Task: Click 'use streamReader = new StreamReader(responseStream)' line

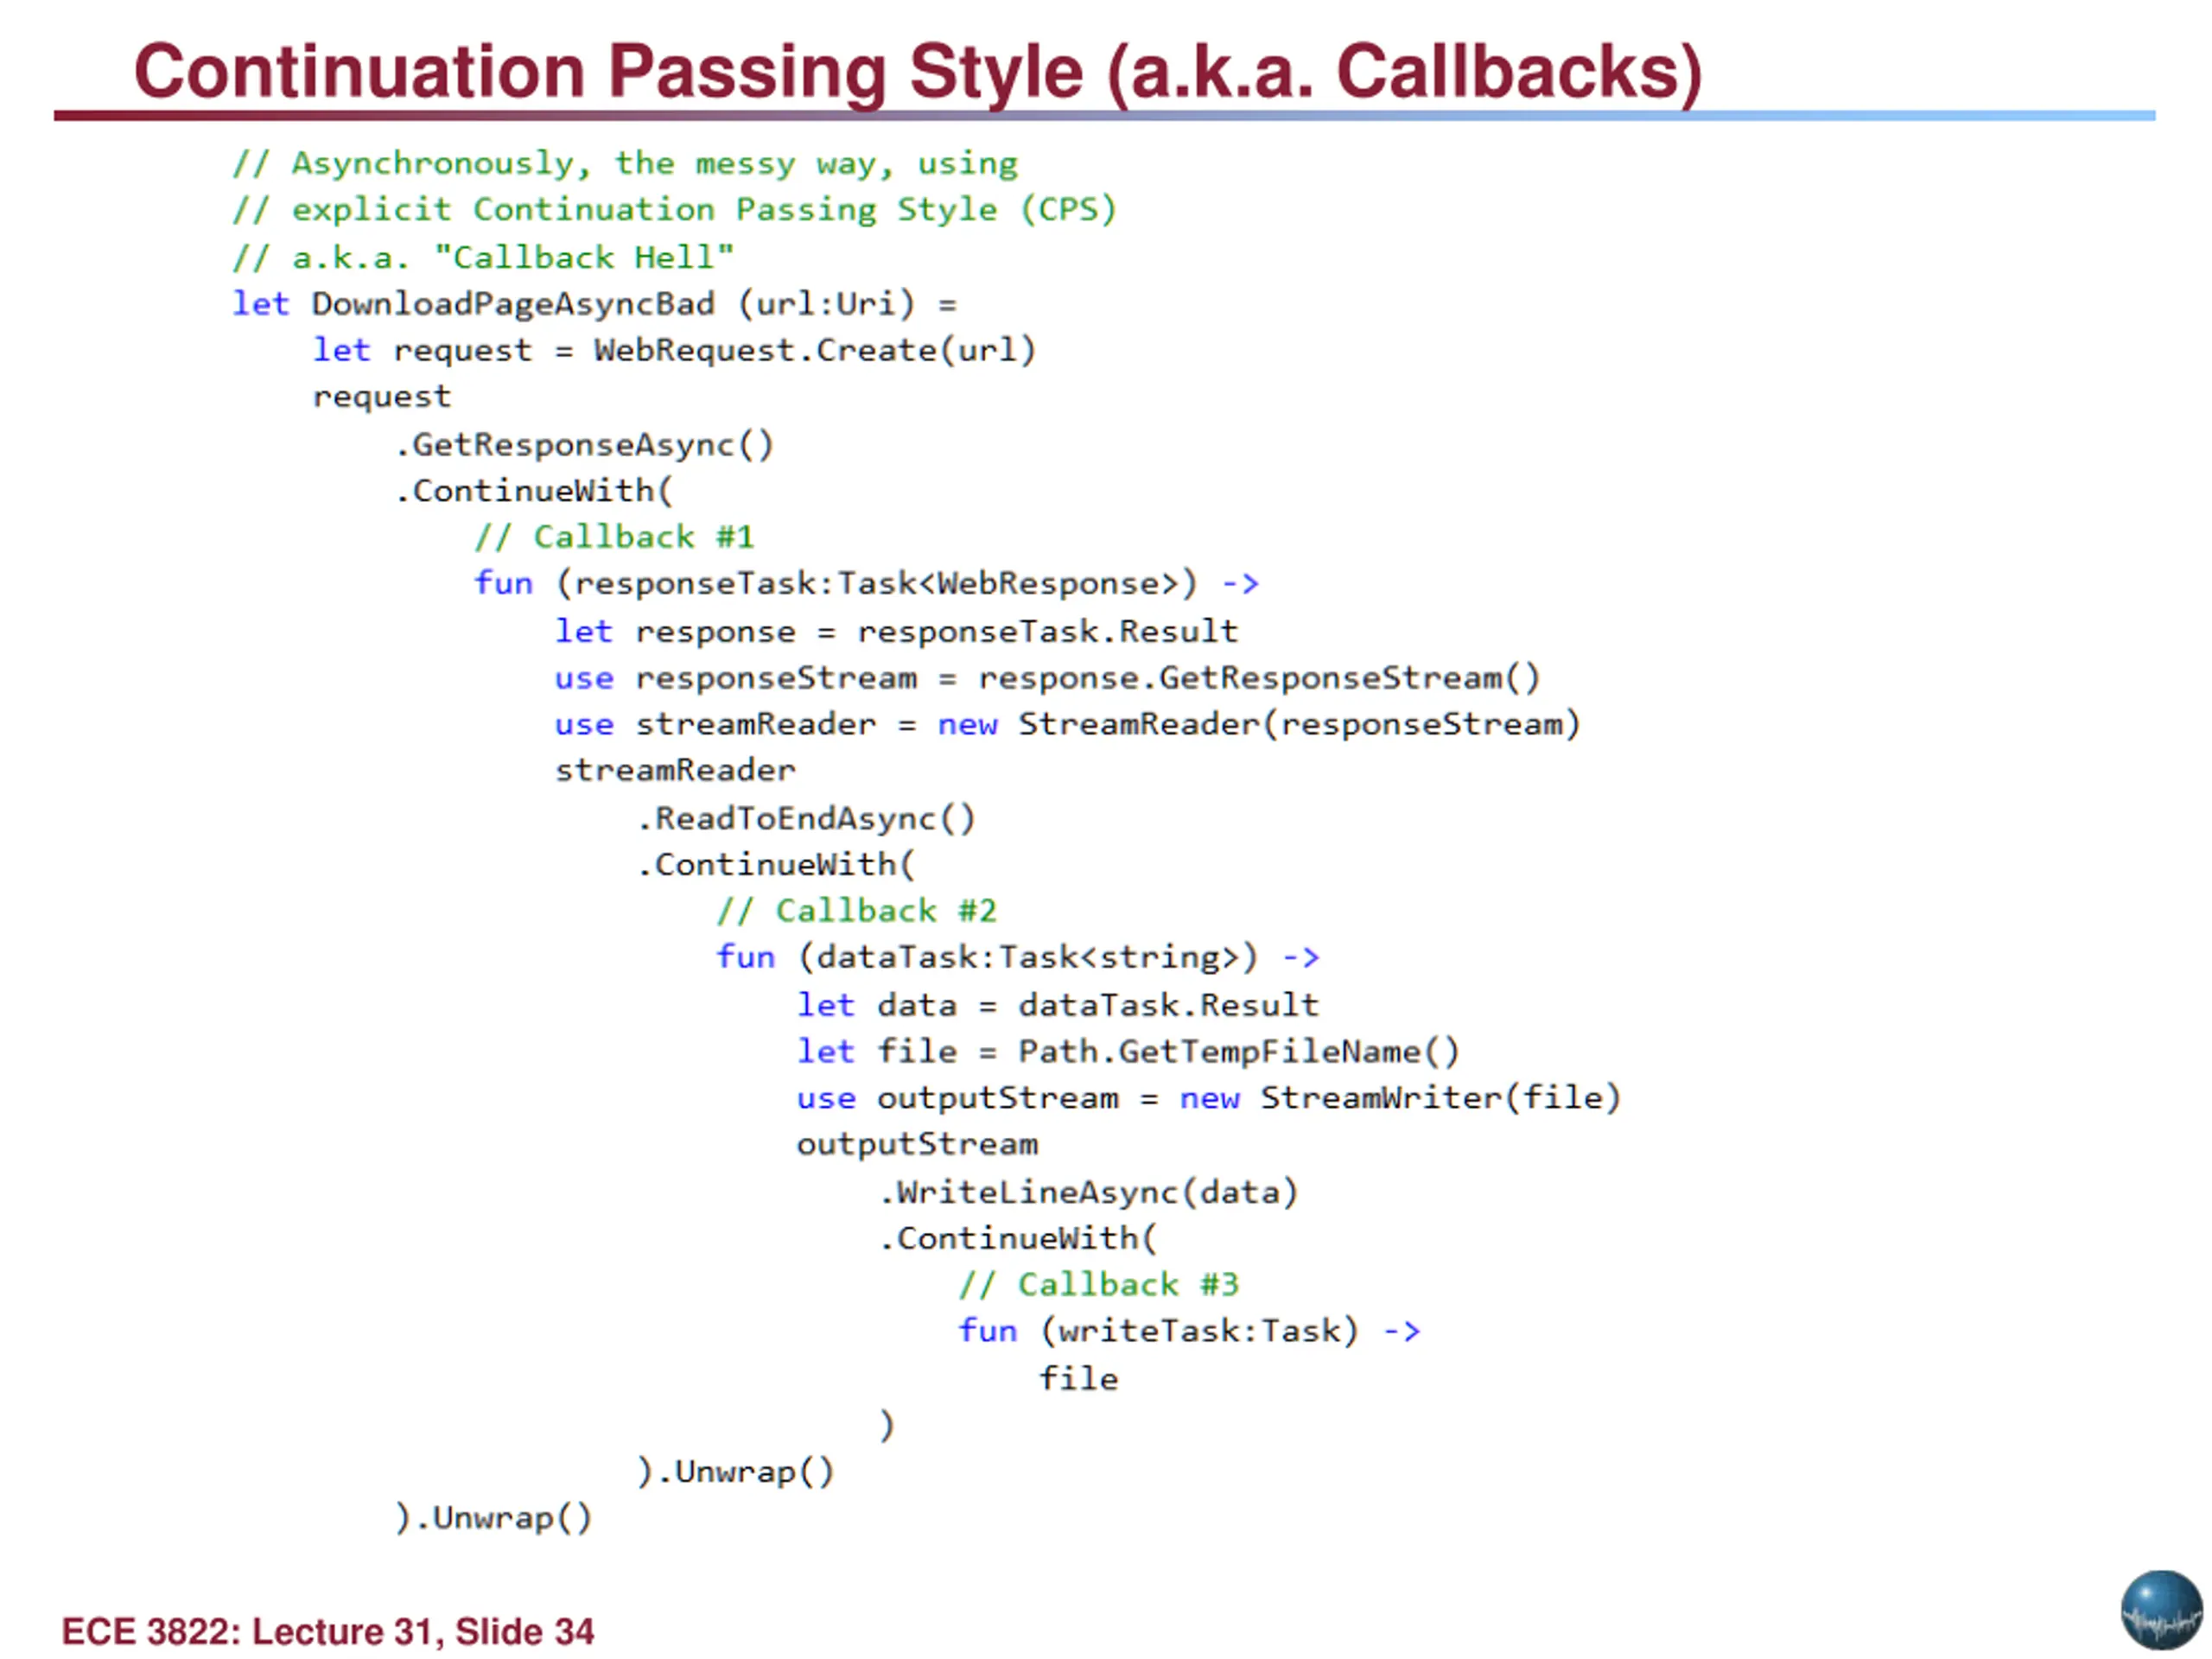Action: (1067, 724)
